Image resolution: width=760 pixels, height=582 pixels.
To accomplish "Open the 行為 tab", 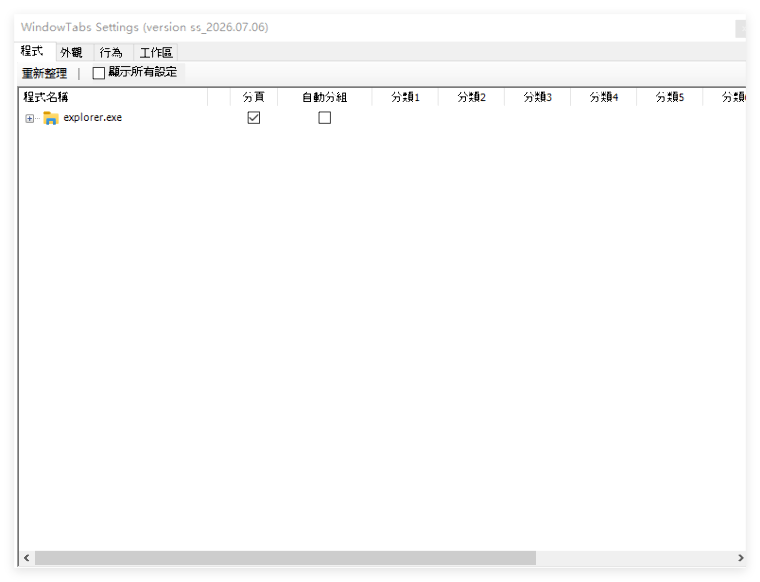I will [111, 52].
